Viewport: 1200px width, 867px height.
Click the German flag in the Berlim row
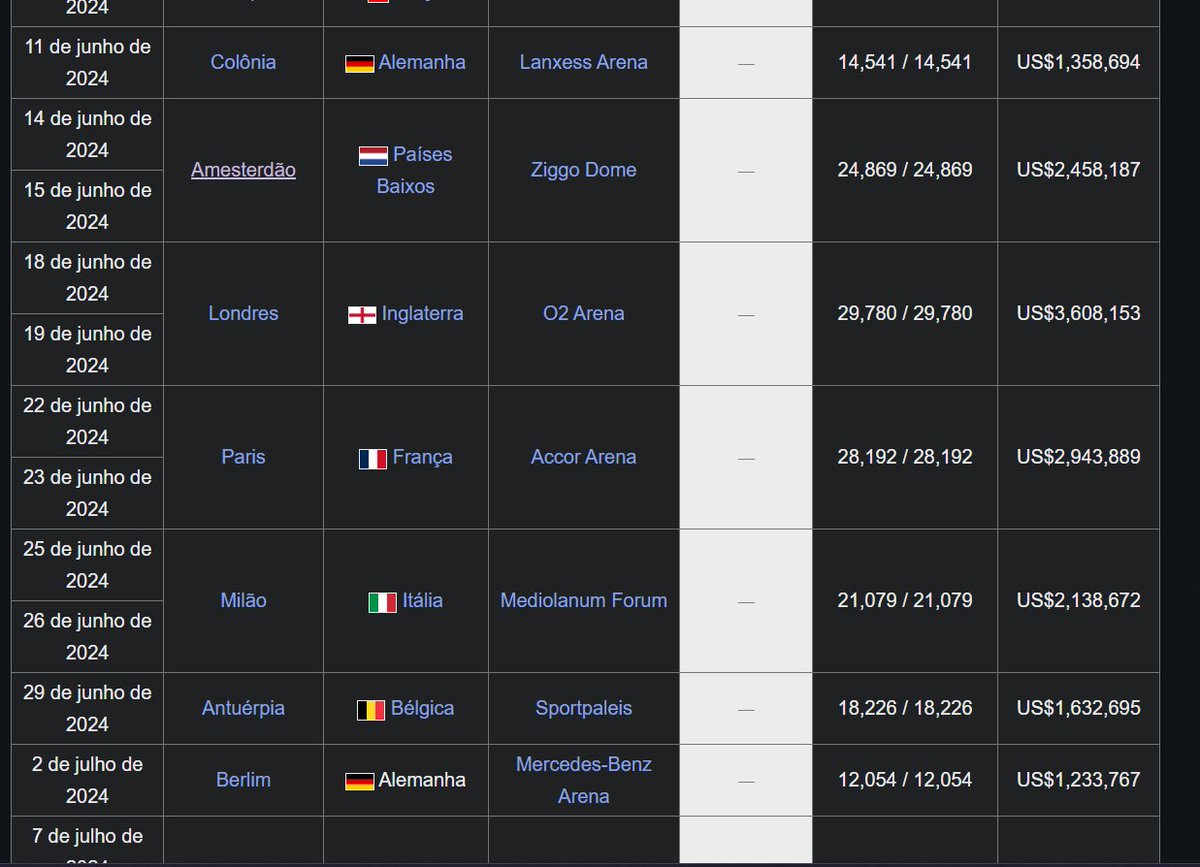pyautogui.click(x=359, y=781)
